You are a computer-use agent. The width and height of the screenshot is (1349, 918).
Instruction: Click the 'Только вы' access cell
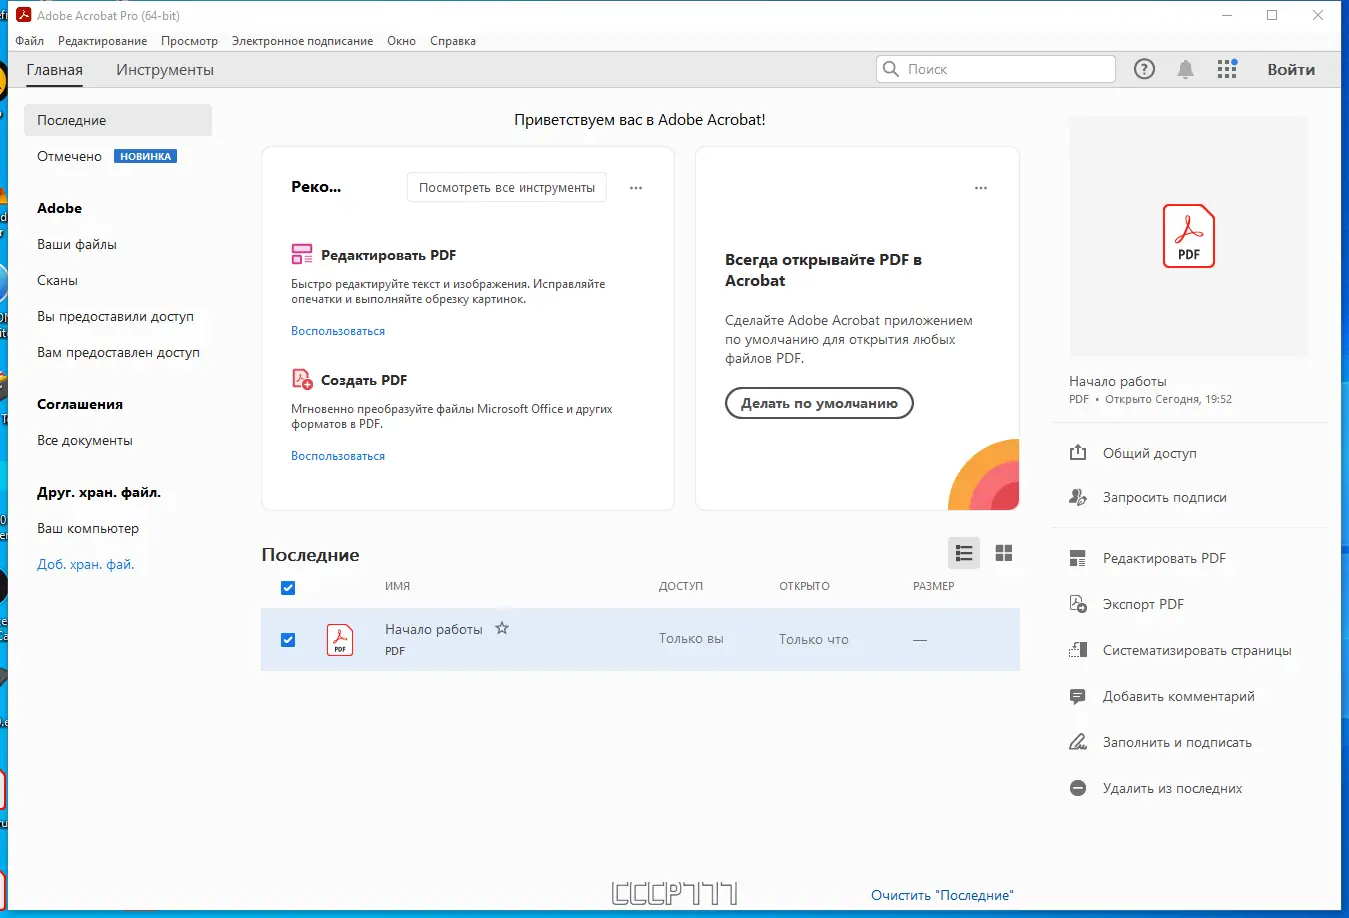691,638
